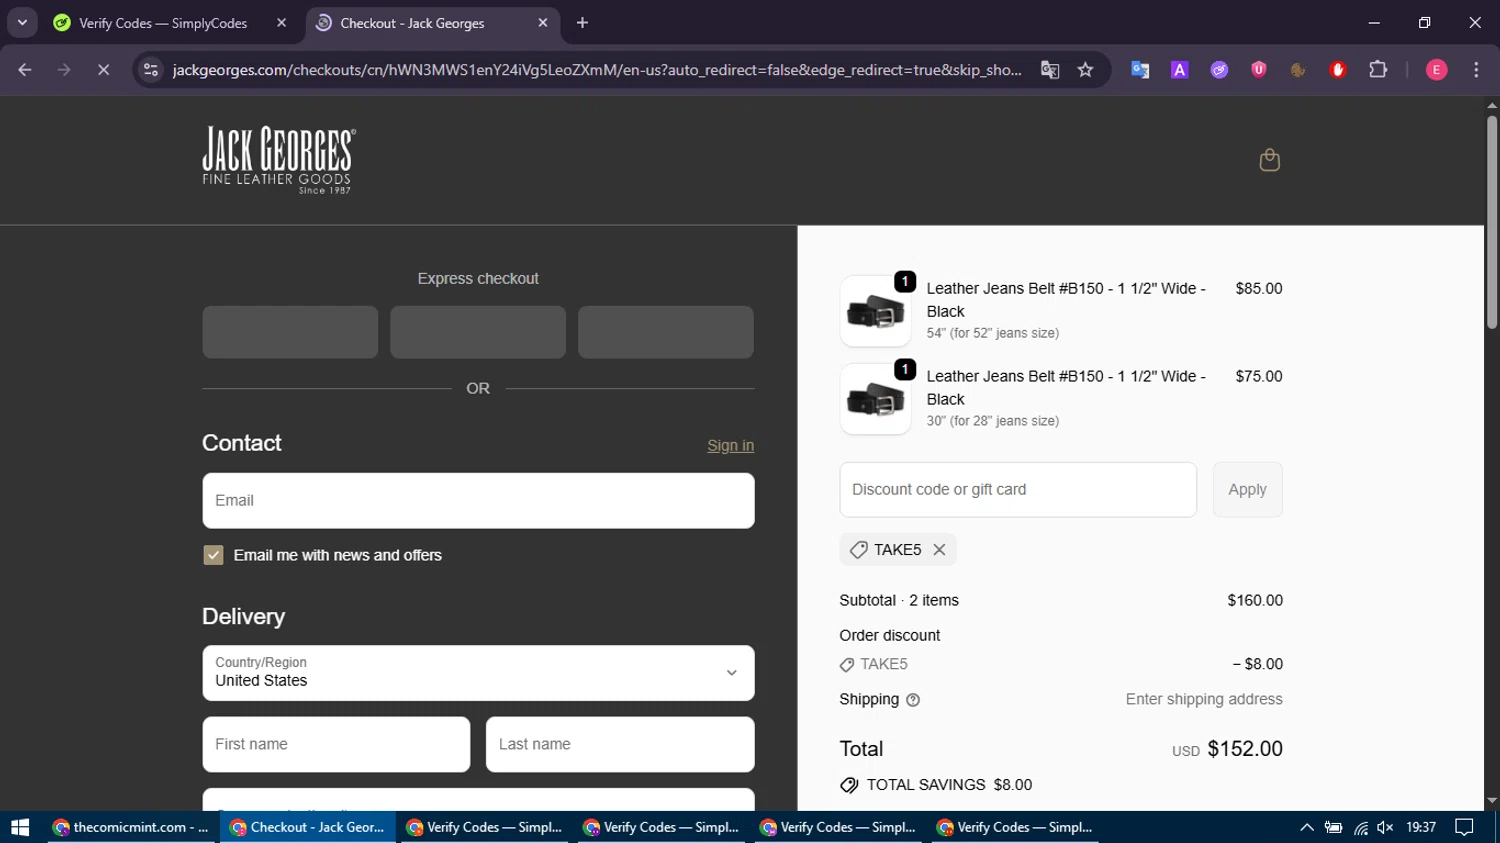This screenshot has height=843, width=1500.
Task: Click the Google Translate extension icon
Action: click(1140, 69)
